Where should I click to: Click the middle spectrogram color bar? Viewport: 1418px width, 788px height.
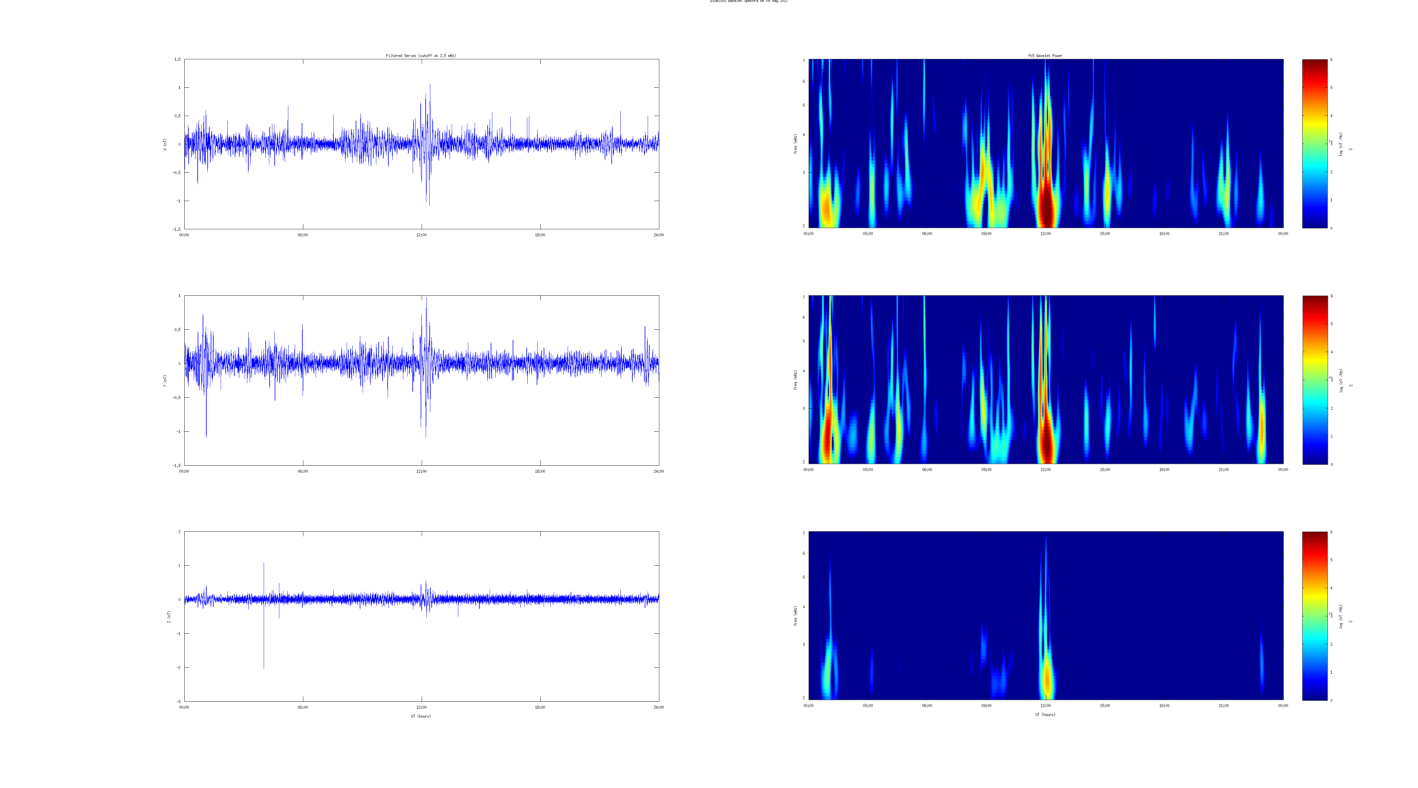(1315, 379)
